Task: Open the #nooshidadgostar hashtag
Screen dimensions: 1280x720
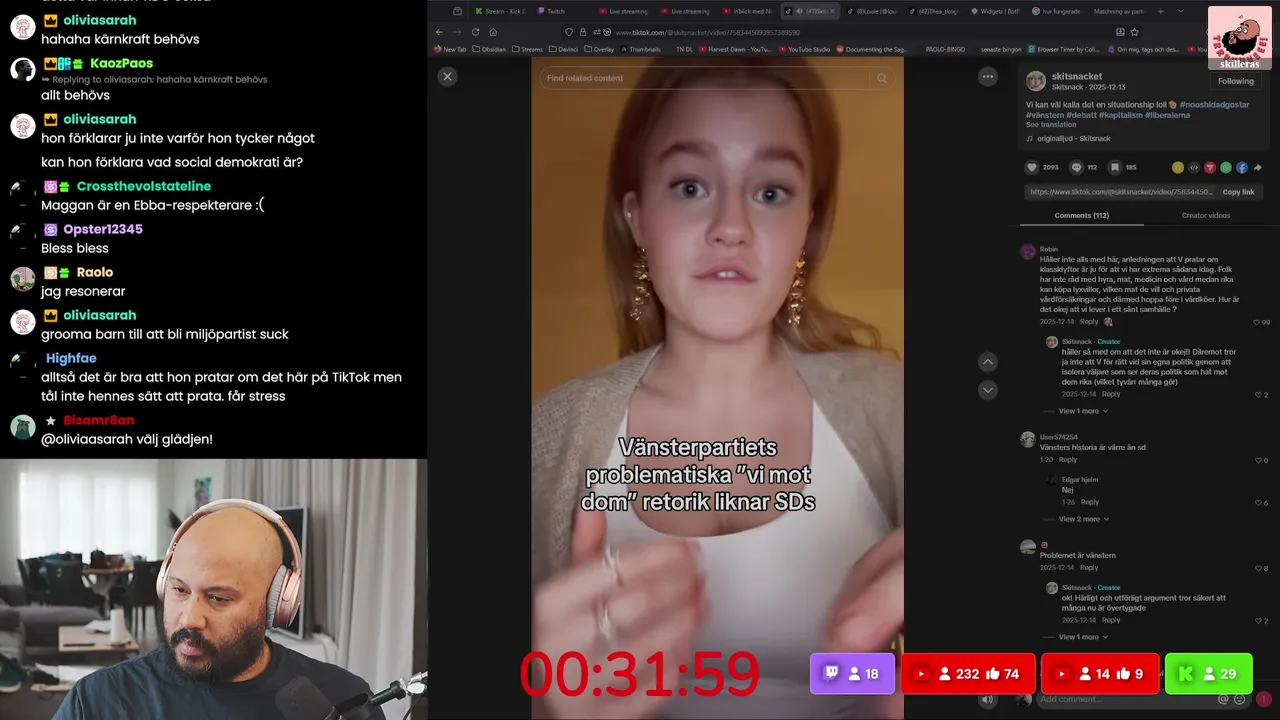Action: click(1214, 104)
